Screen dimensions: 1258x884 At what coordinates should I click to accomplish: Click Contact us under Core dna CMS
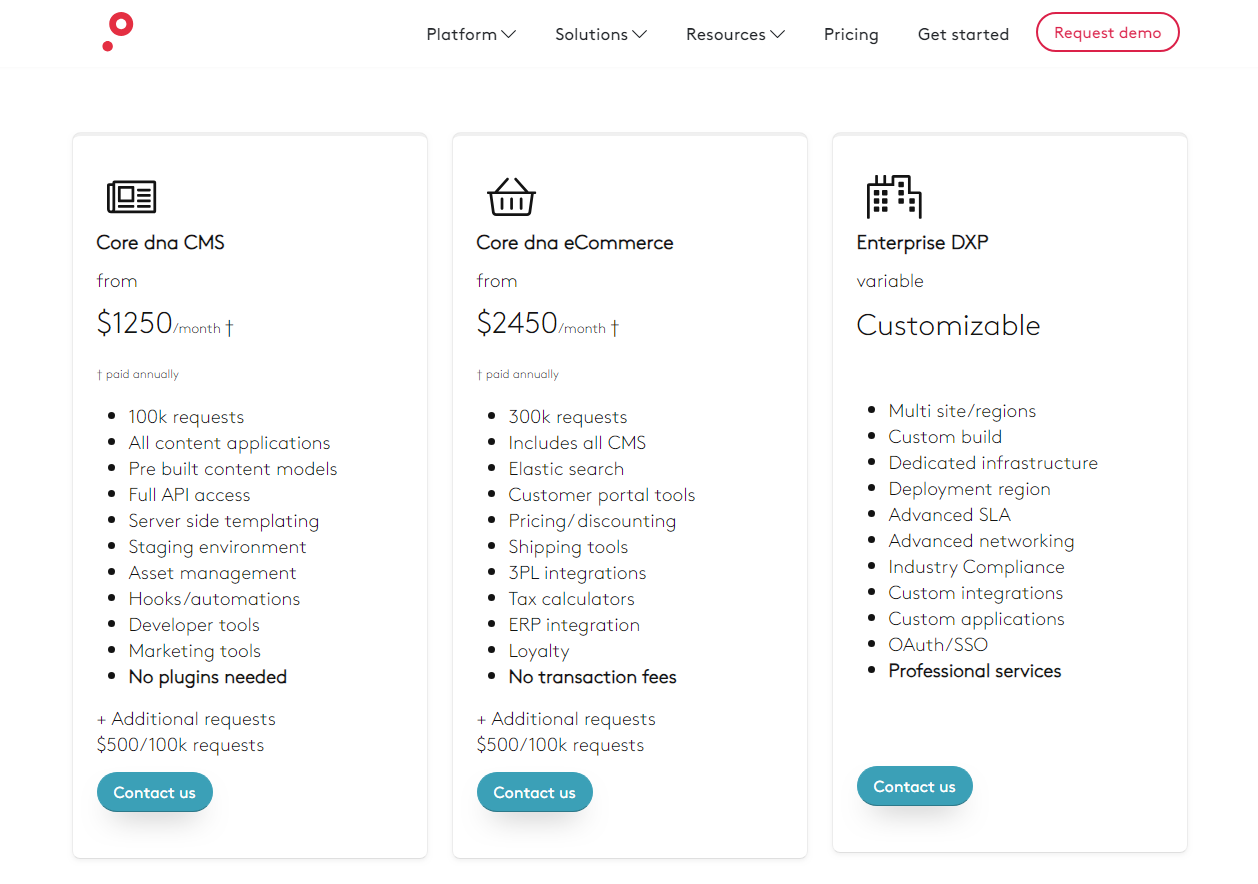click(154, 791)
